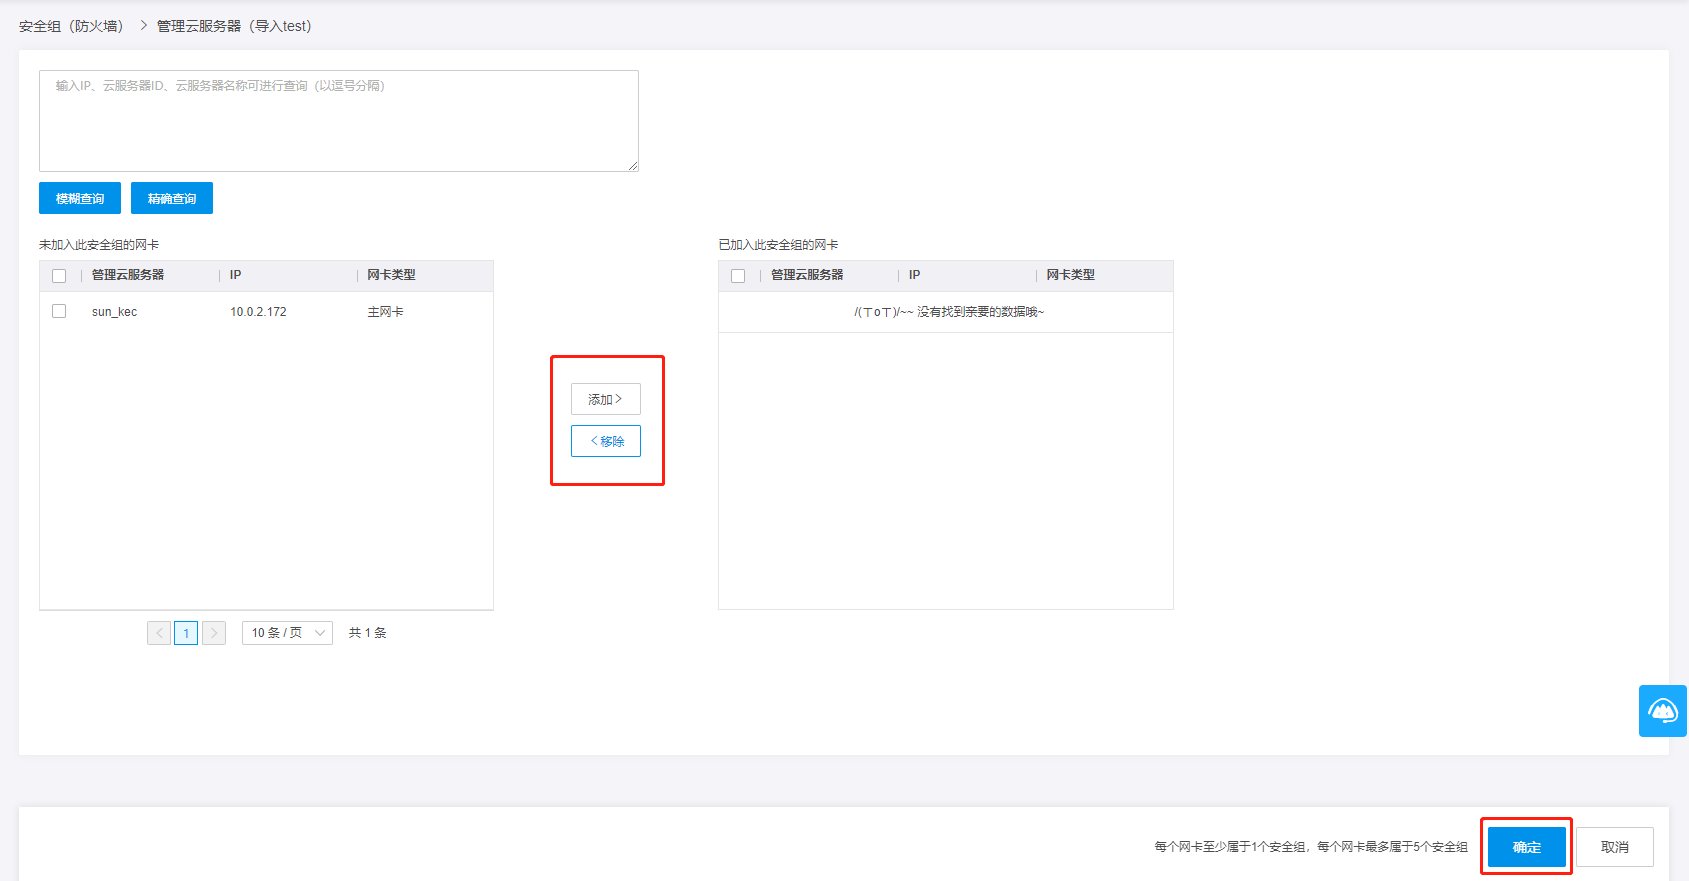
Task: Click 管理云服务器 header in left table
Action: pyautogui.click(x=128, y=275)
